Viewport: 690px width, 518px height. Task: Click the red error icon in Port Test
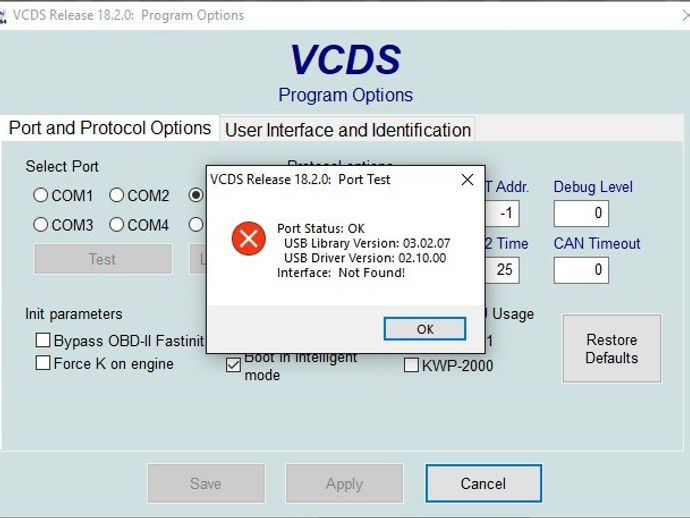(249, 239)
